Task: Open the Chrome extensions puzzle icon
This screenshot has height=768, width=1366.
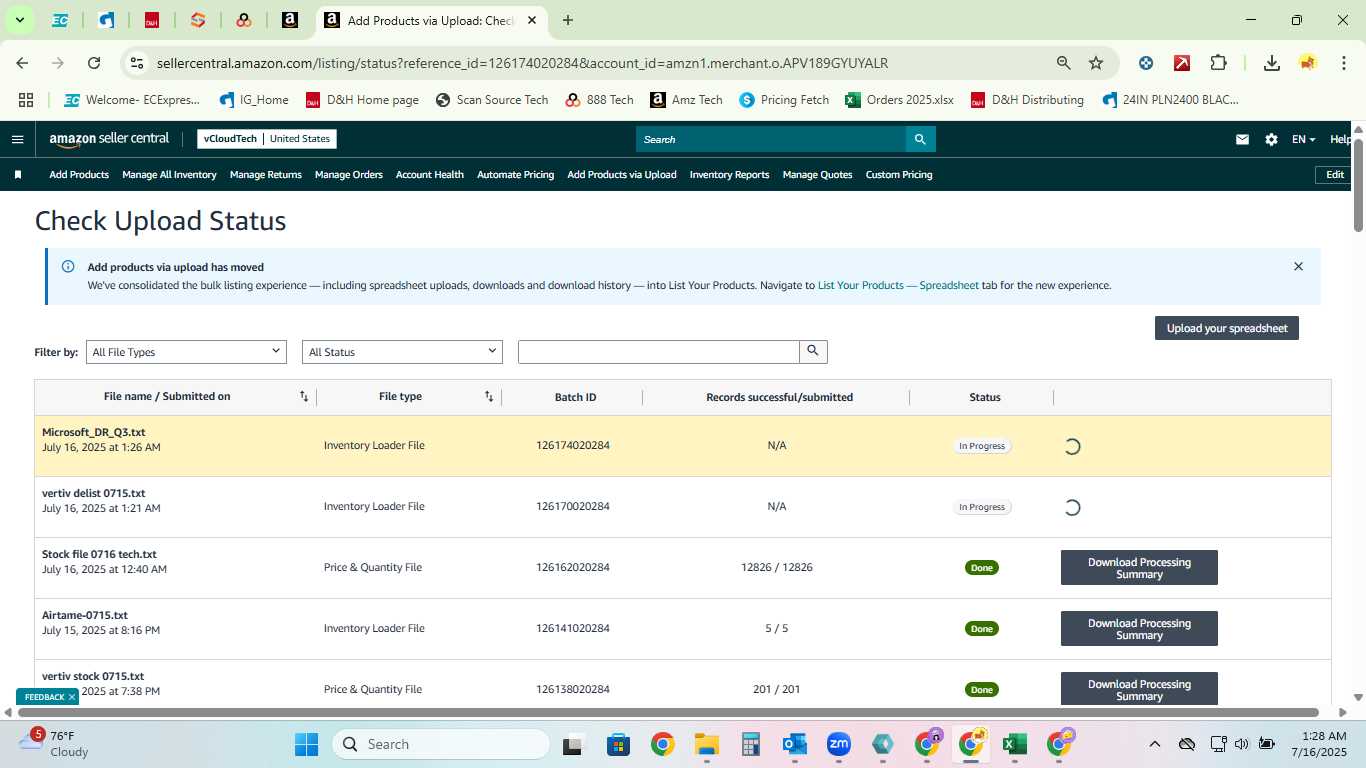Action: click(1218, 63)
